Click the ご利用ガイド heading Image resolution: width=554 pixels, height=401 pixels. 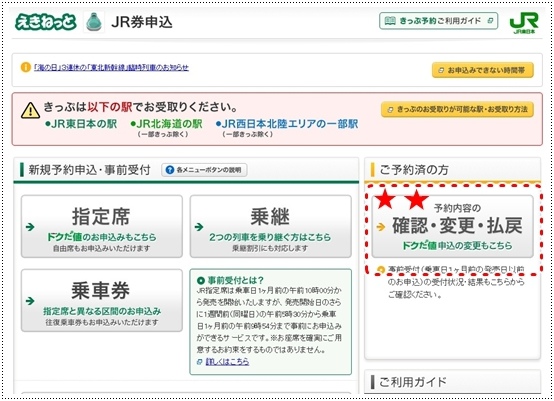point(413,382)
